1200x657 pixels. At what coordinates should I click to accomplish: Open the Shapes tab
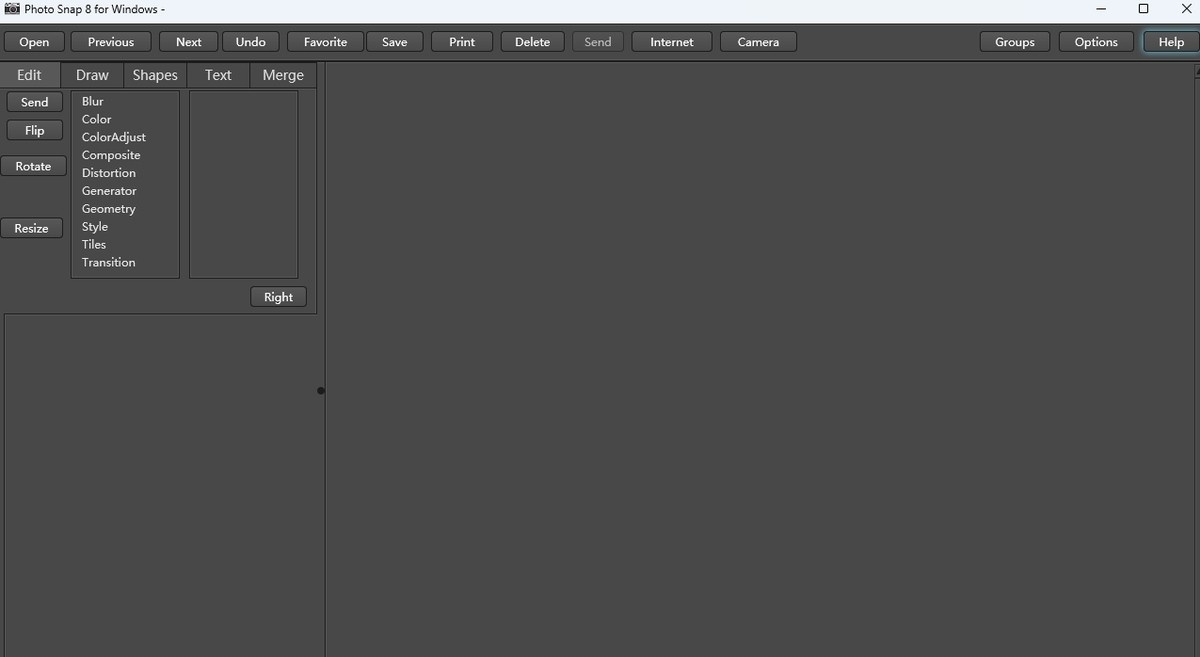coord(155,75)
